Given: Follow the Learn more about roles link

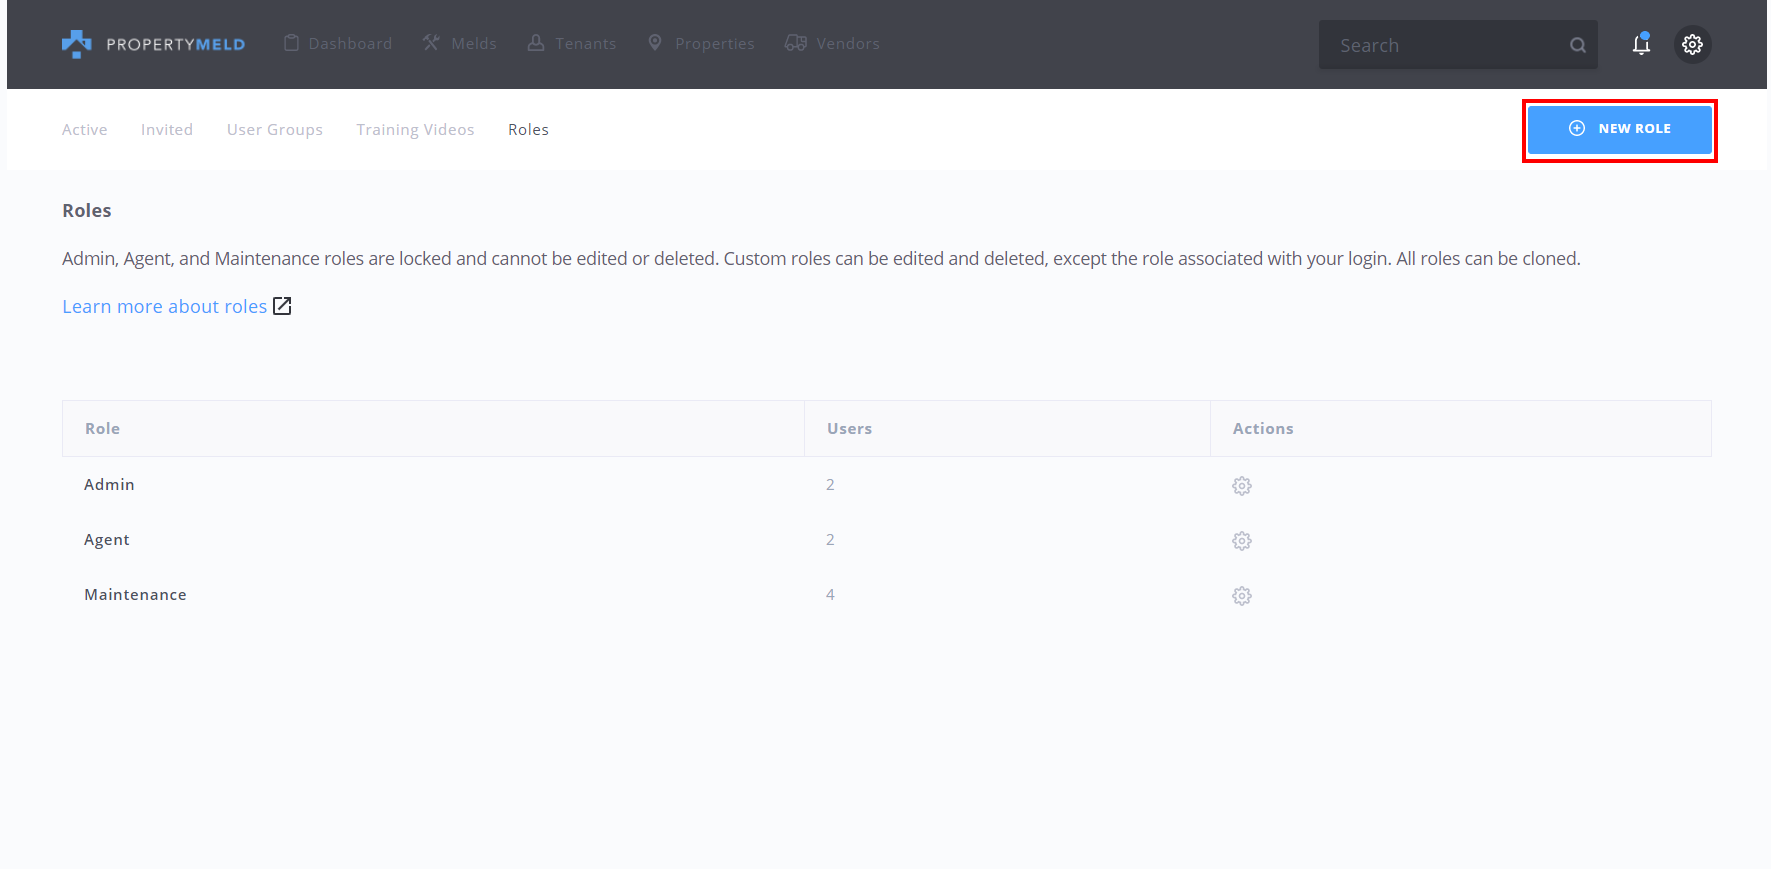Looking at the screenshot, I should tap(165, 307).
